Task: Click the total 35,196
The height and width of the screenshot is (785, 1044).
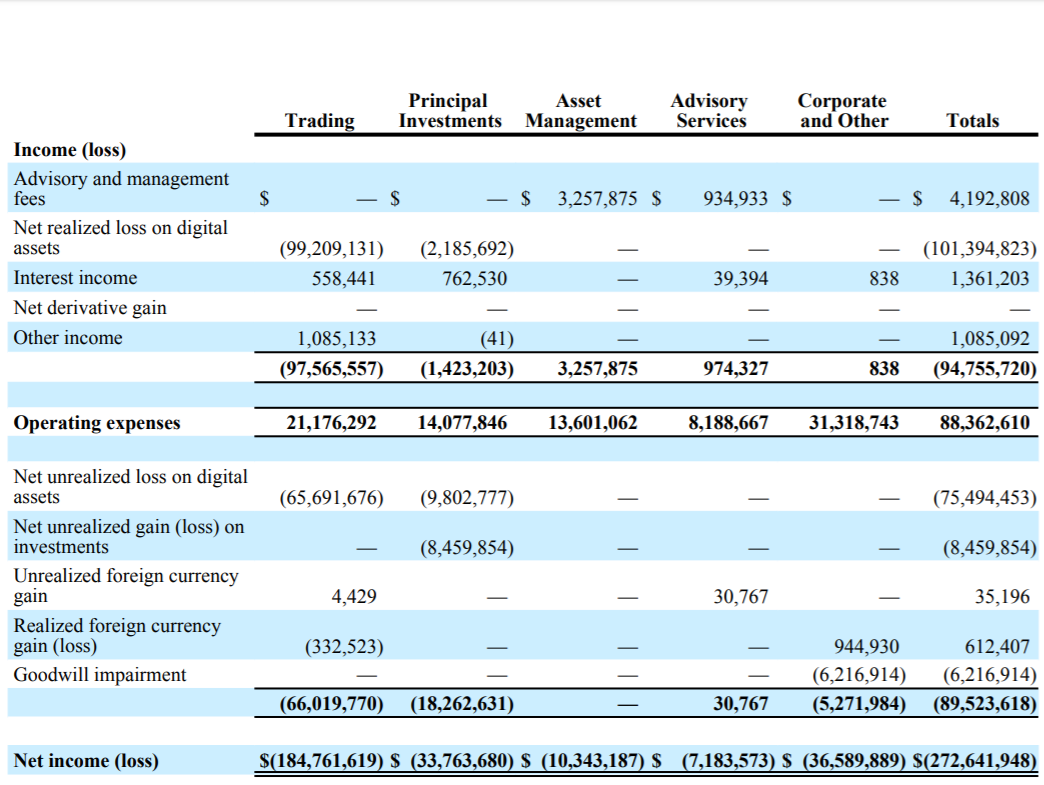Action: [x=1002, y=597]
